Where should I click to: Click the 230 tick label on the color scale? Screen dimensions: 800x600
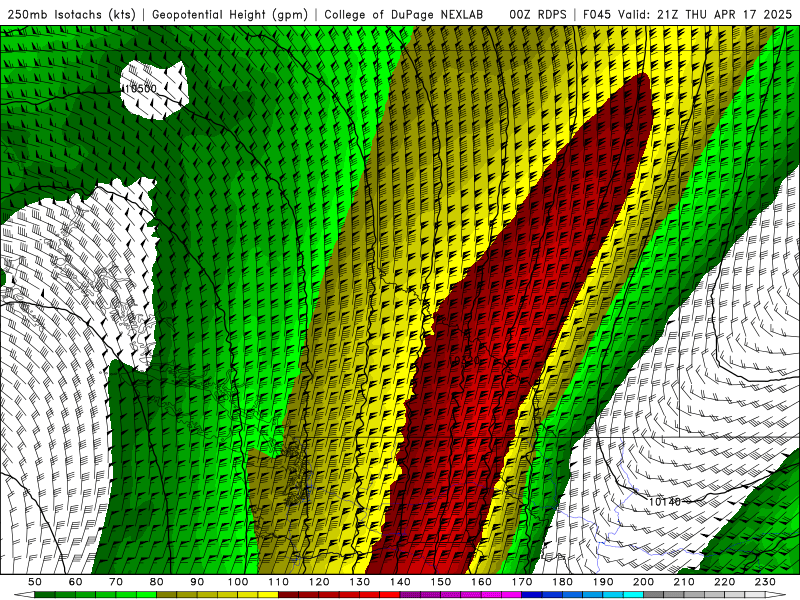point(765,582)
